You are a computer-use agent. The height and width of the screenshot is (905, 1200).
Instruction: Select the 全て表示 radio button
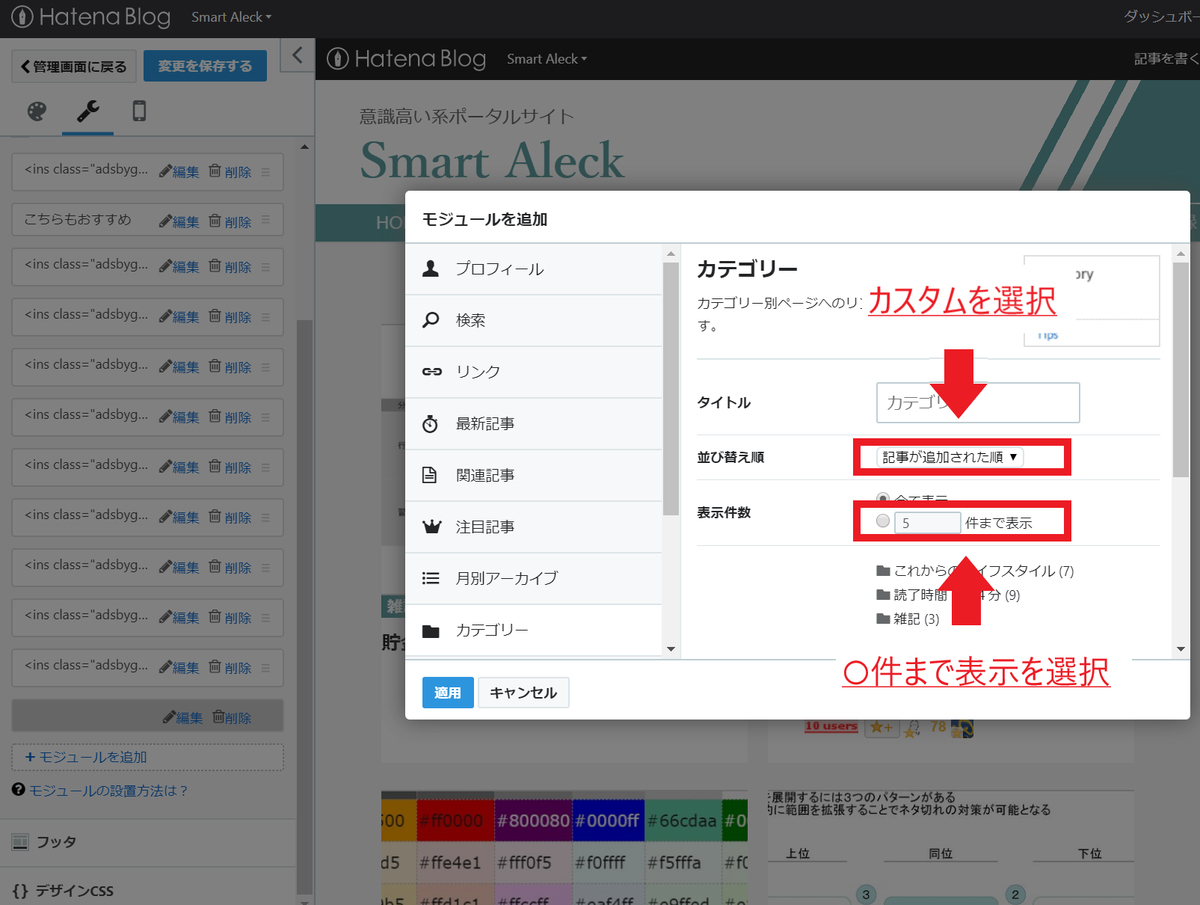click(882, 497)
